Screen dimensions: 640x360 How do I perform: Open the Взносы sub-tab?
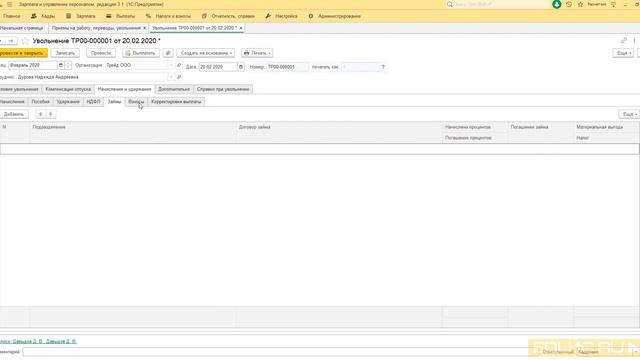(x=136, y=102)
